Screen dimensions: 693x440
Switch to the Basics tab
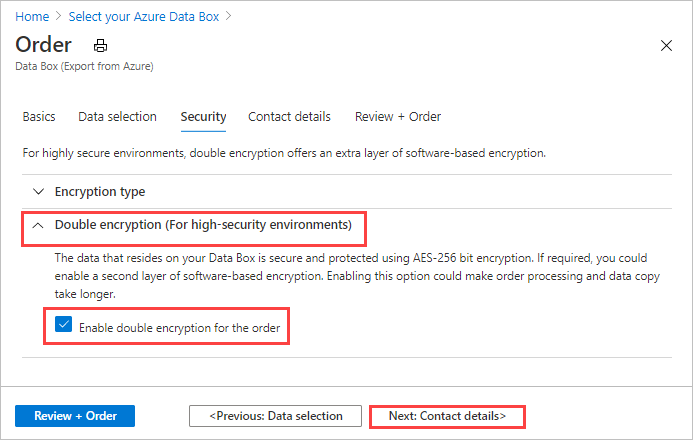click(x=39, y=116)
